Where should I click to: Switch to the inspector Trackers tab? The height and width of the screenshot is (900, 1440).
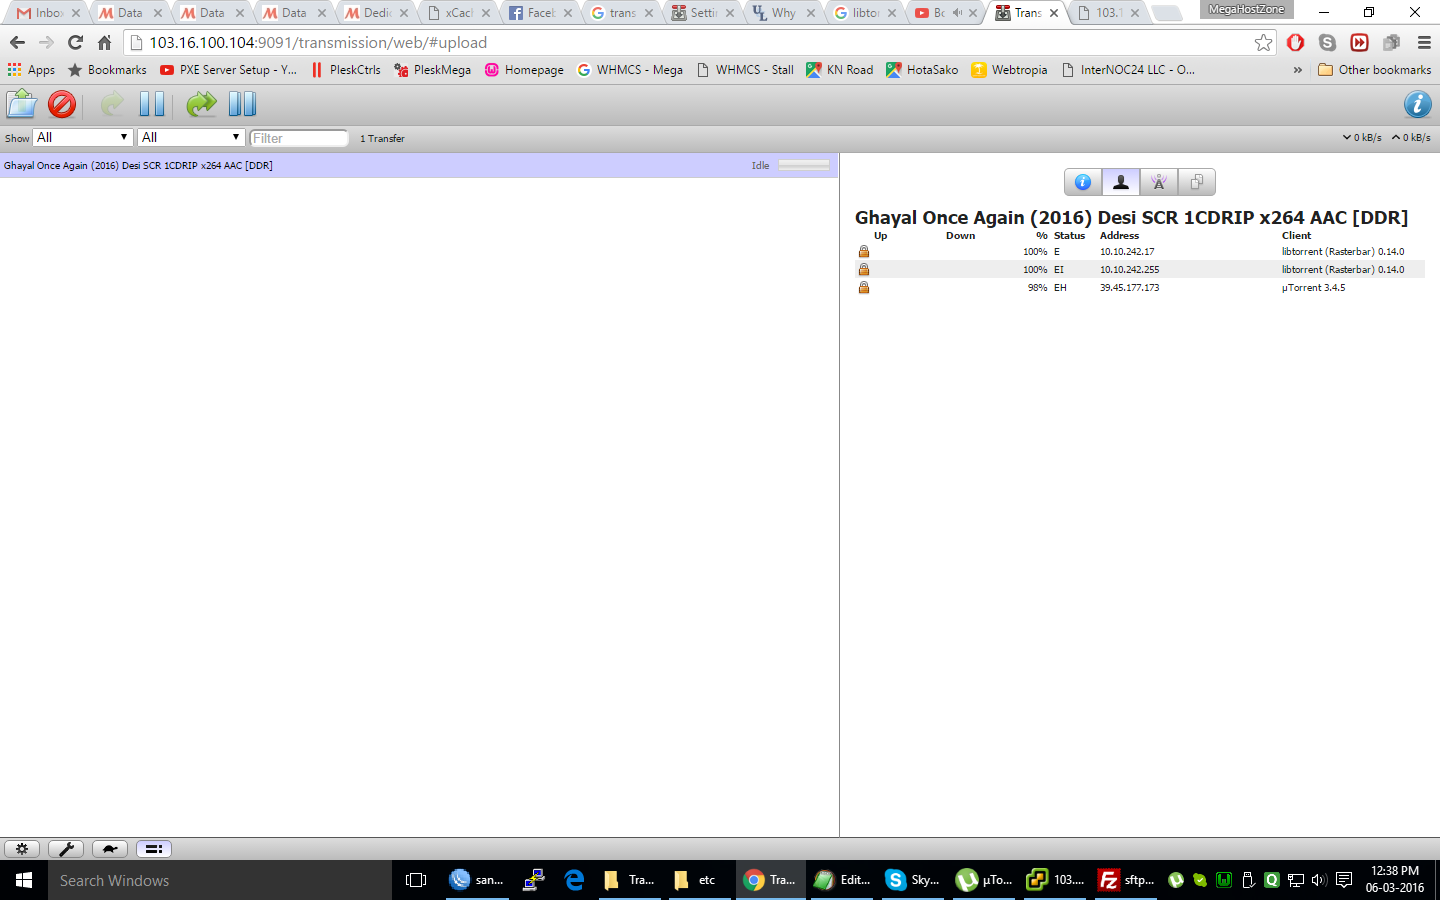click(x=1159, y=182)
